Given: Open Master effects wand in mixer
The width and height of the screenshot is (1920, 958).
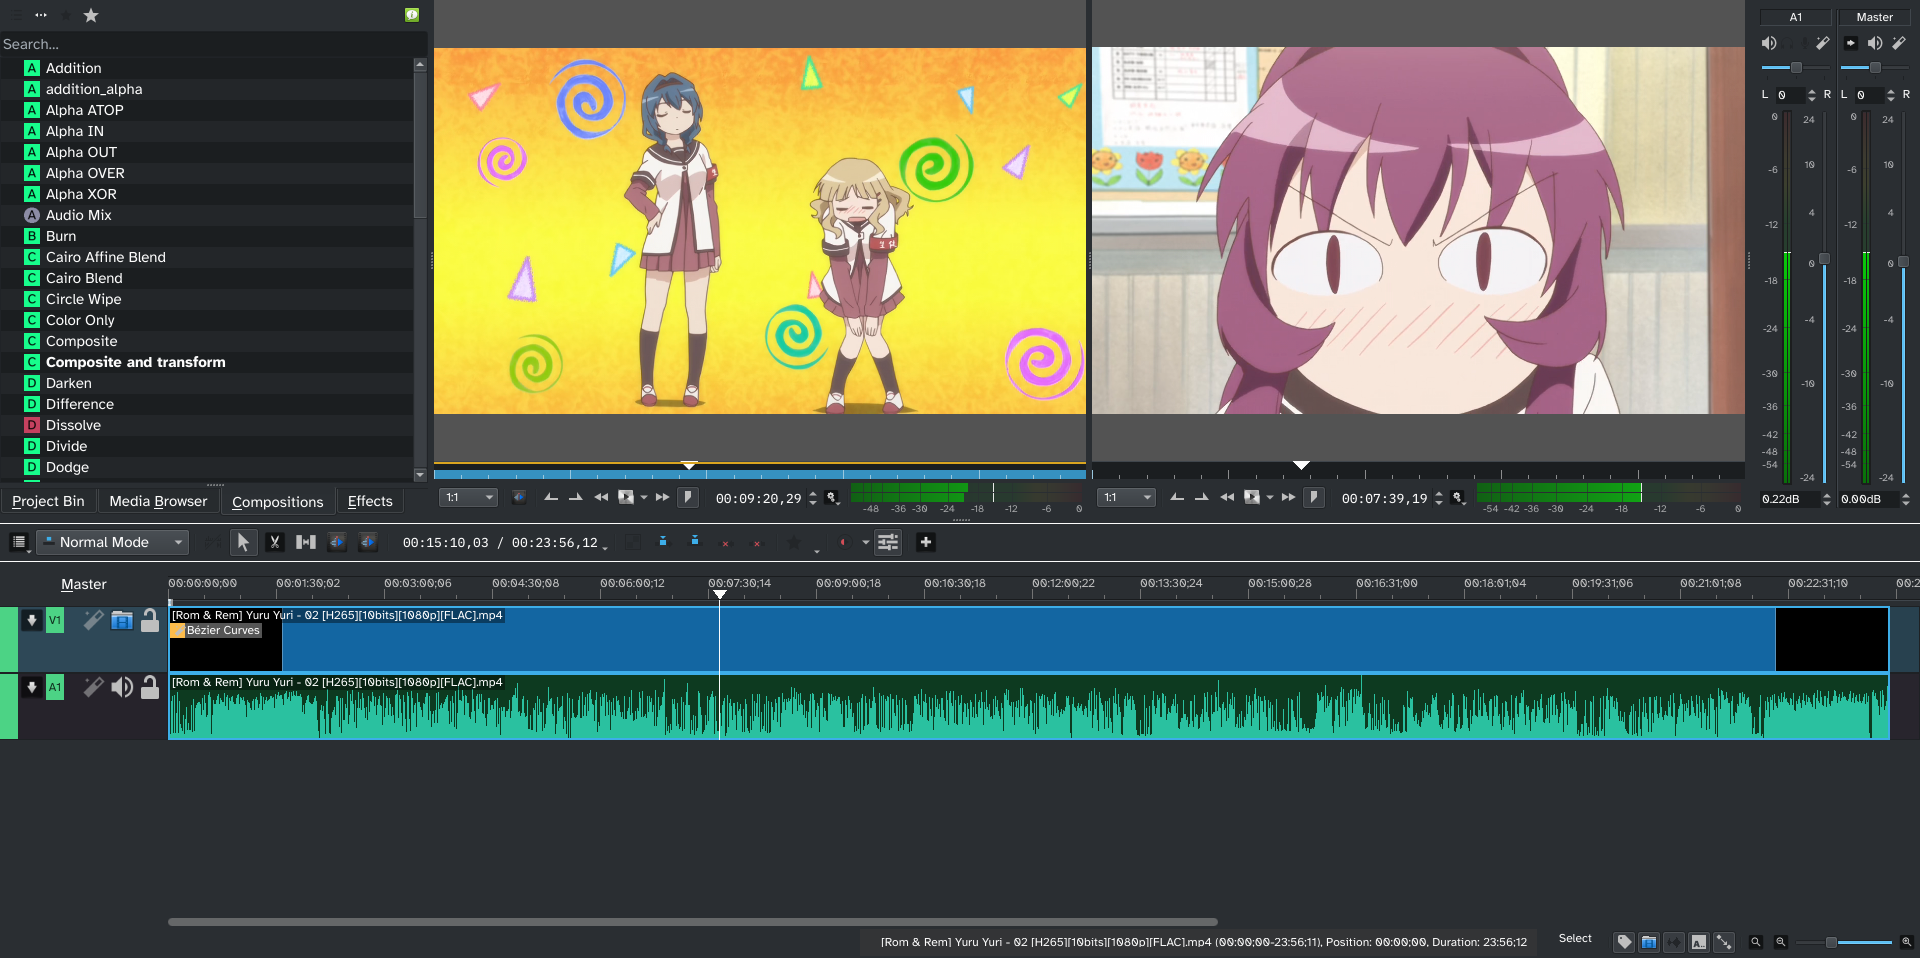Looking at the screenshot, I should click(1899, 43).
